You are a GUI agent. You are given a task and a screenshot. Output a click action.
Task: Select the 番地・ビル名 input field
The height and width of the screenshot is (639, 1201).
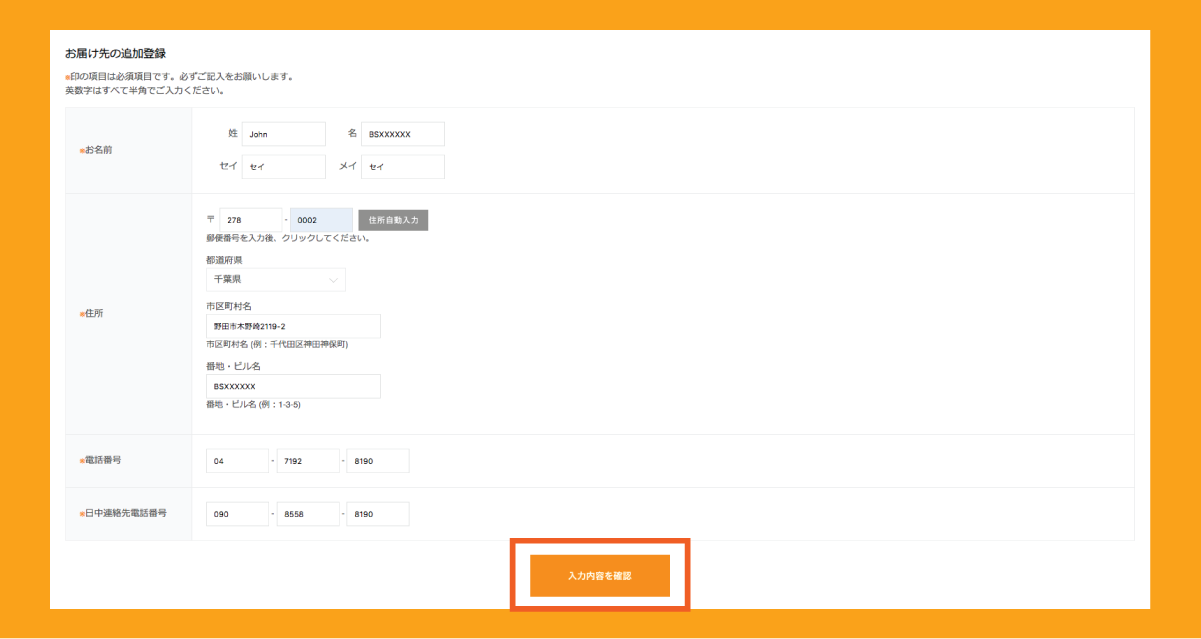click(293, 386)
